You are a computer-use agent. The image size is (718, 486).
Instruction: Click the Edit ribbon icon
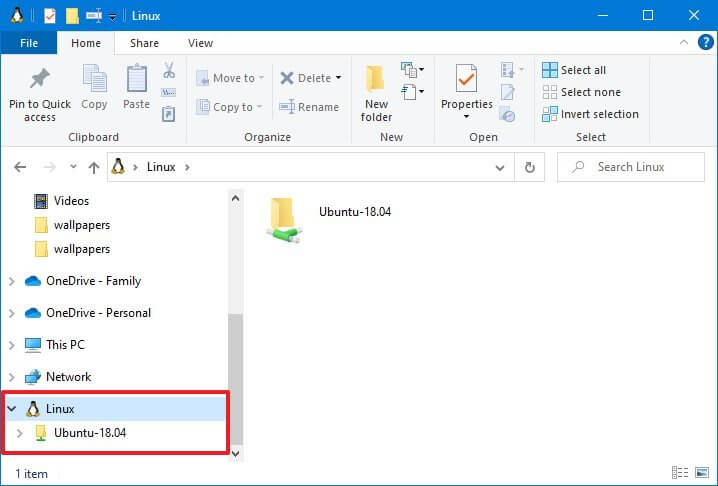(508, 92)
